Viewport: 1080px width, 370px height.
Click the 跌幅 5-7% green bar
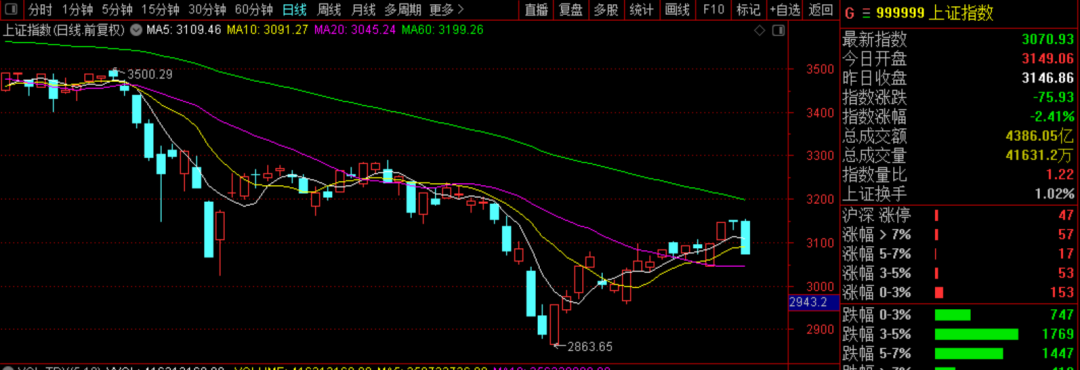[968, 354]
